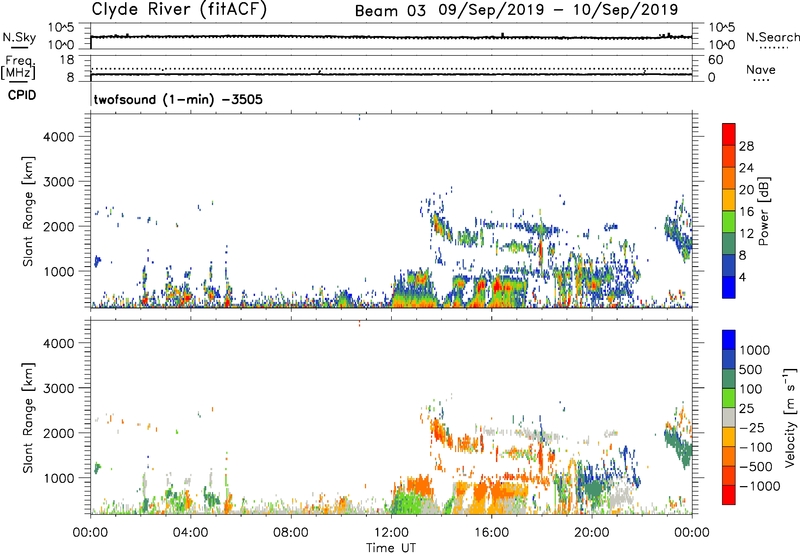800x554 pixels.
Task: Click the "N.Sky" legend label
Action: [19, 37]
